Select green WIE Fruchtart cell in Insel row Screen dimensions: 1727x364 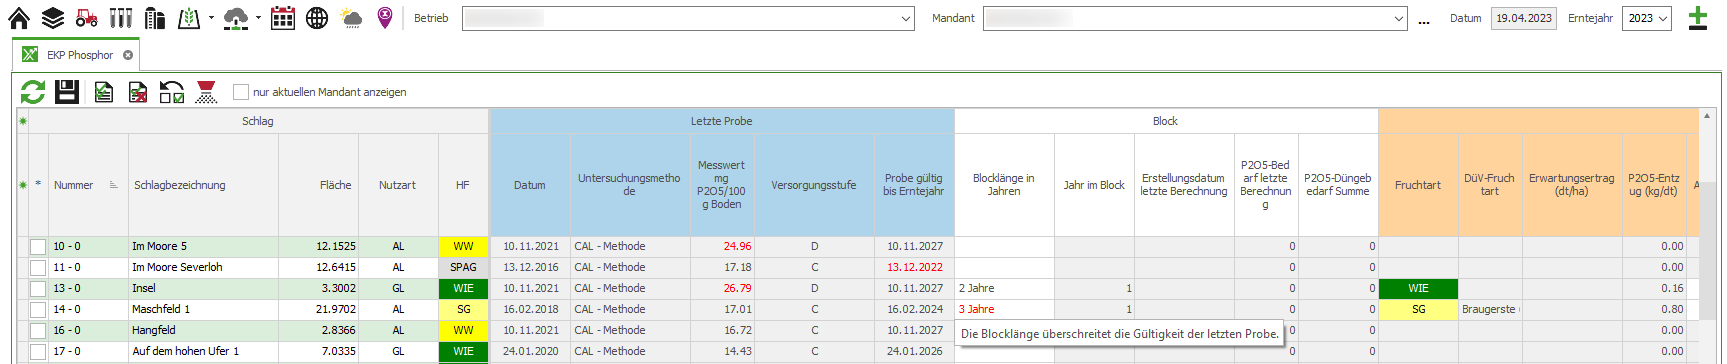(x=1418, y=289)
